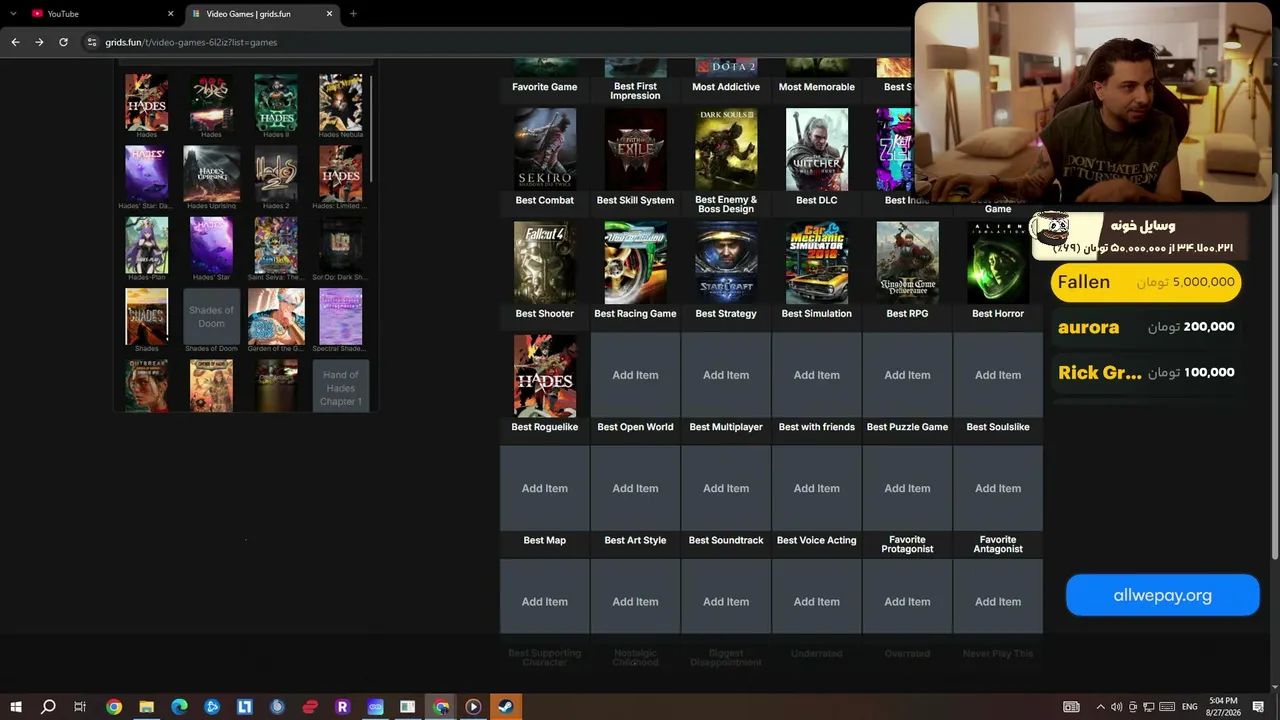Select the Shades of Doom search result

[211, 317]
